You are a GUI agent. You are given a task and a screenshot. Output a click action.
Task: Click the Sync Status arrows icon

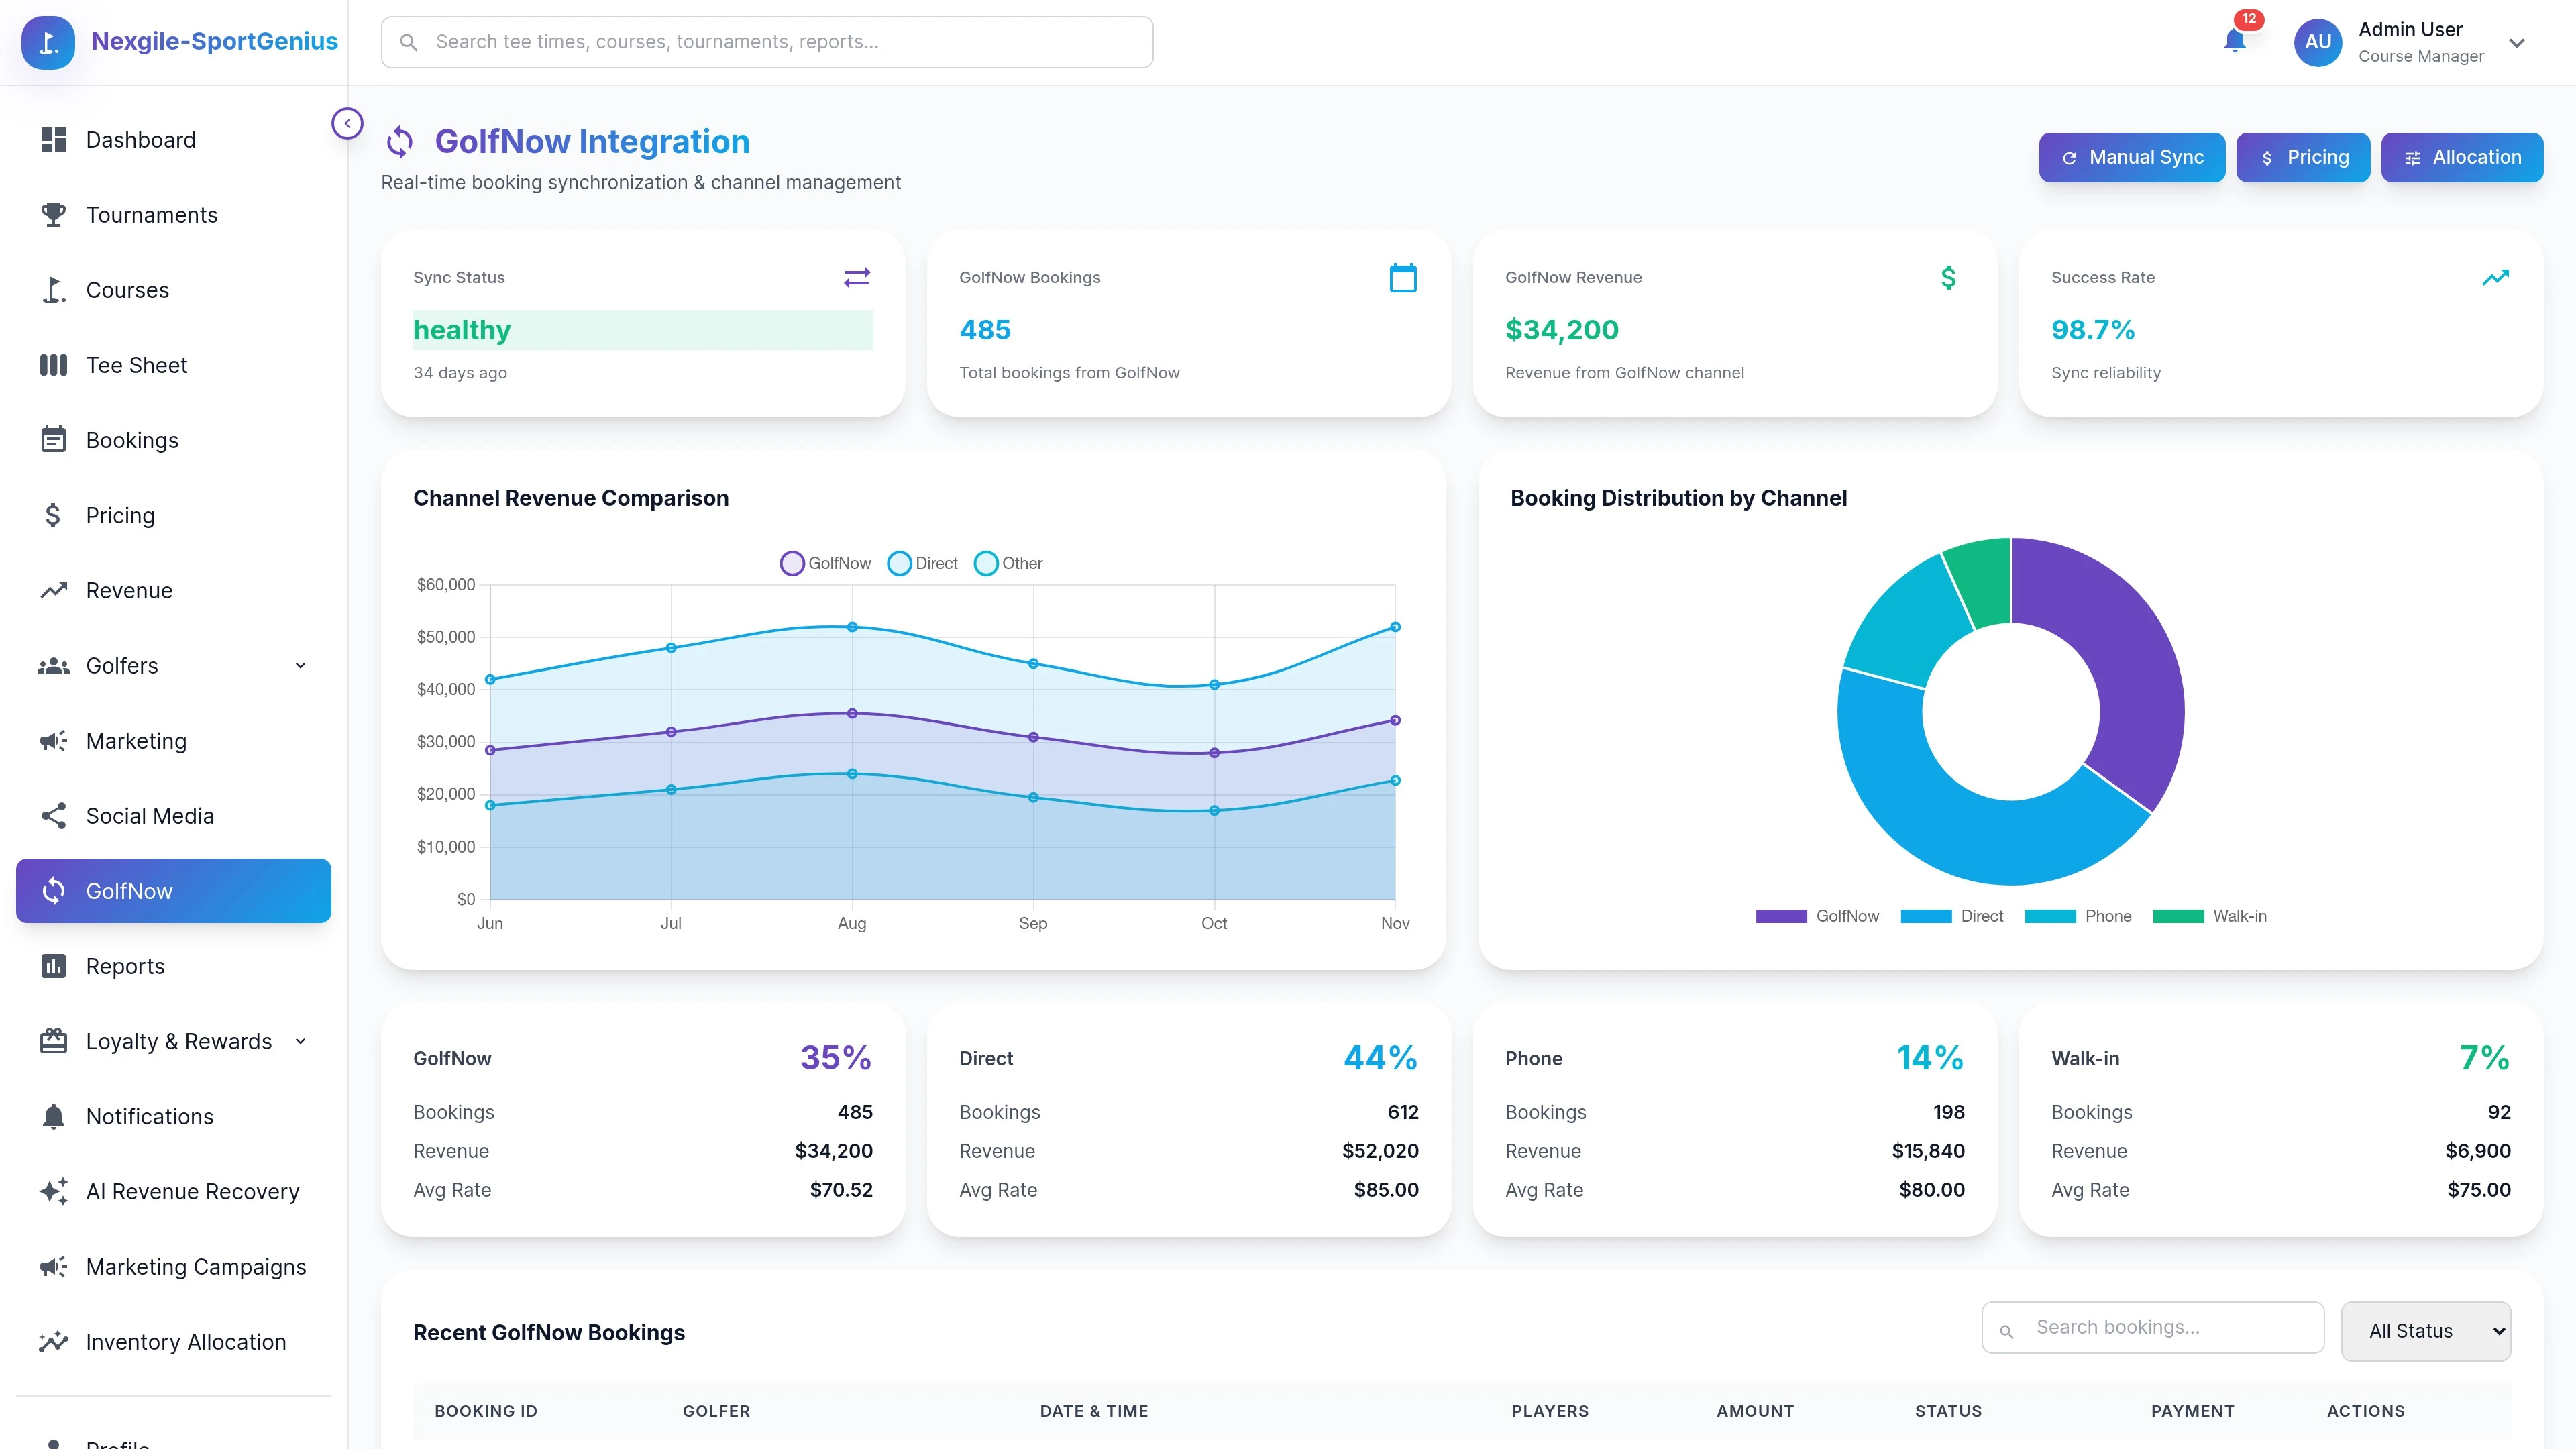tap(857, 277)
